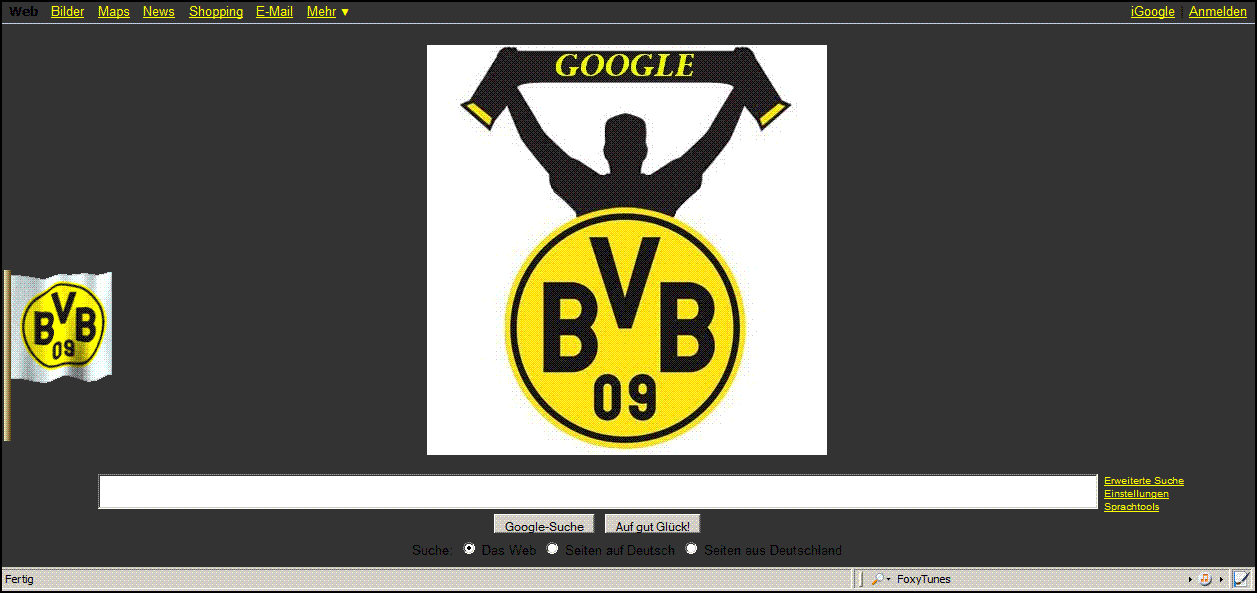
Task: Click the notepad pen icon in status bar
Action: tap(1241, 579)
